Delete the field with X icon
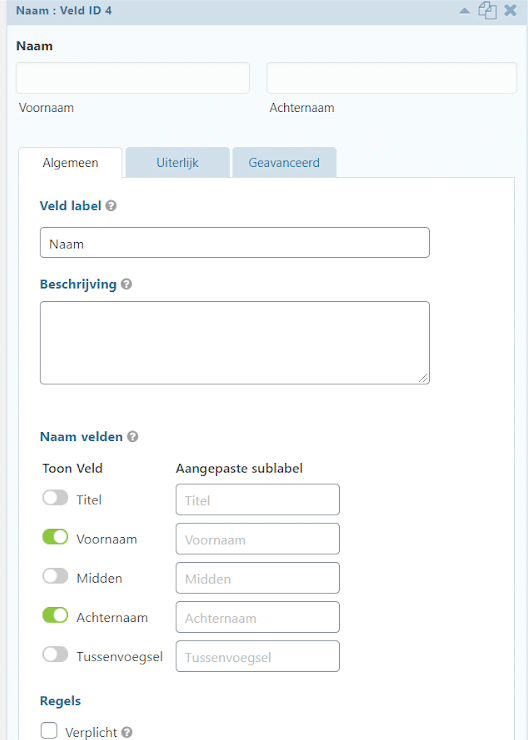 510,10
